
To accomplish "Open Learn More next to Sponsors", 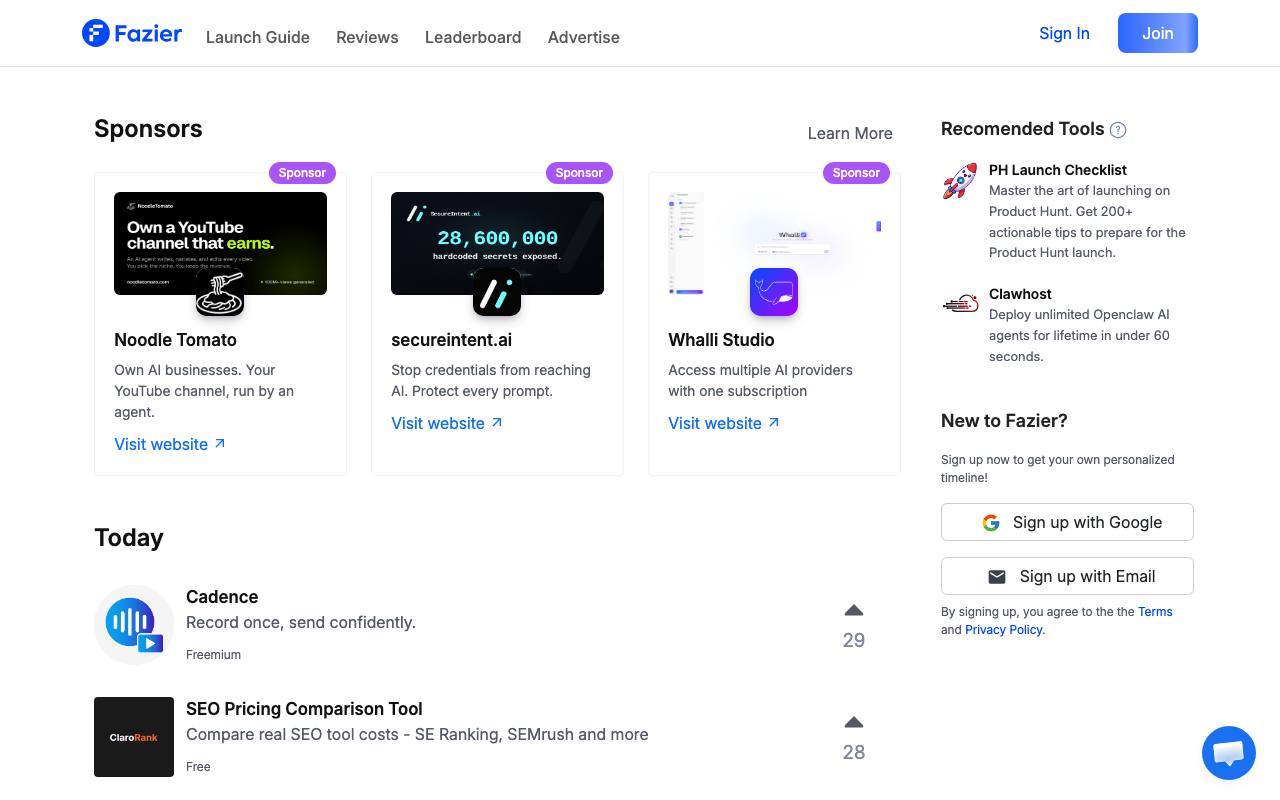I will click(850, 133).
